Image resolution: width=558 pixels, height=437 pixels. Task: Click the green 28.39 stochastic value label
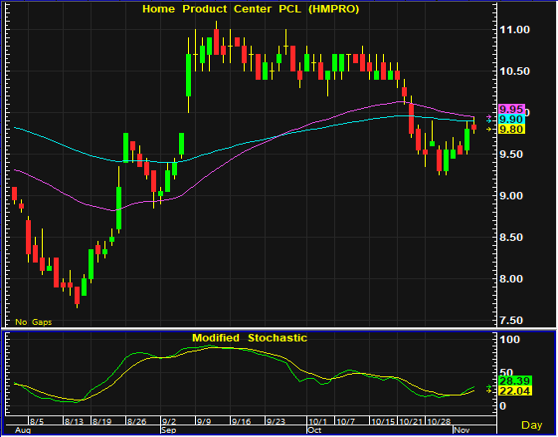pos(515,381)
